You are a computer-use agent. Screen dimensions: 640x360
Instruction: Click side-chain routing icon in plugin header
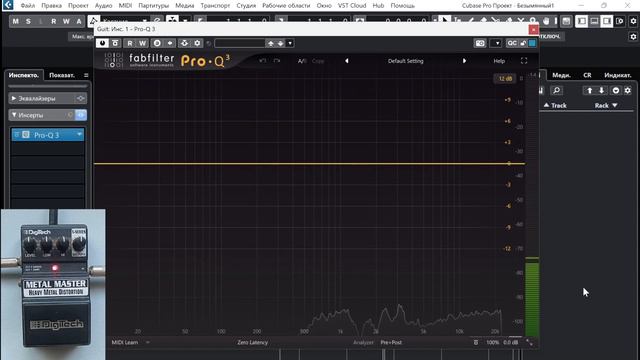(184, 43)
